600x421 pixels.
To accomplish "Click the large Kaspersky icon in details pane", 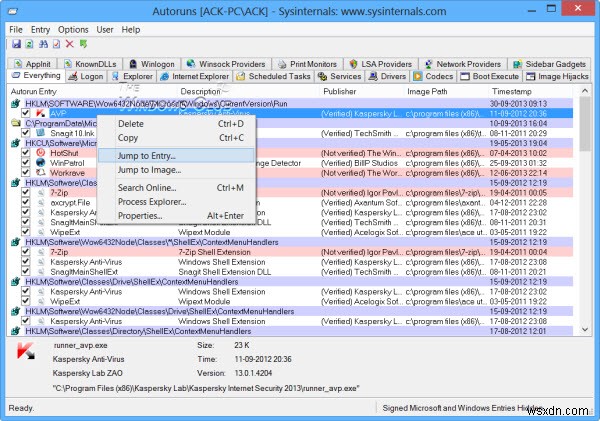I will [x=24, y=350].
